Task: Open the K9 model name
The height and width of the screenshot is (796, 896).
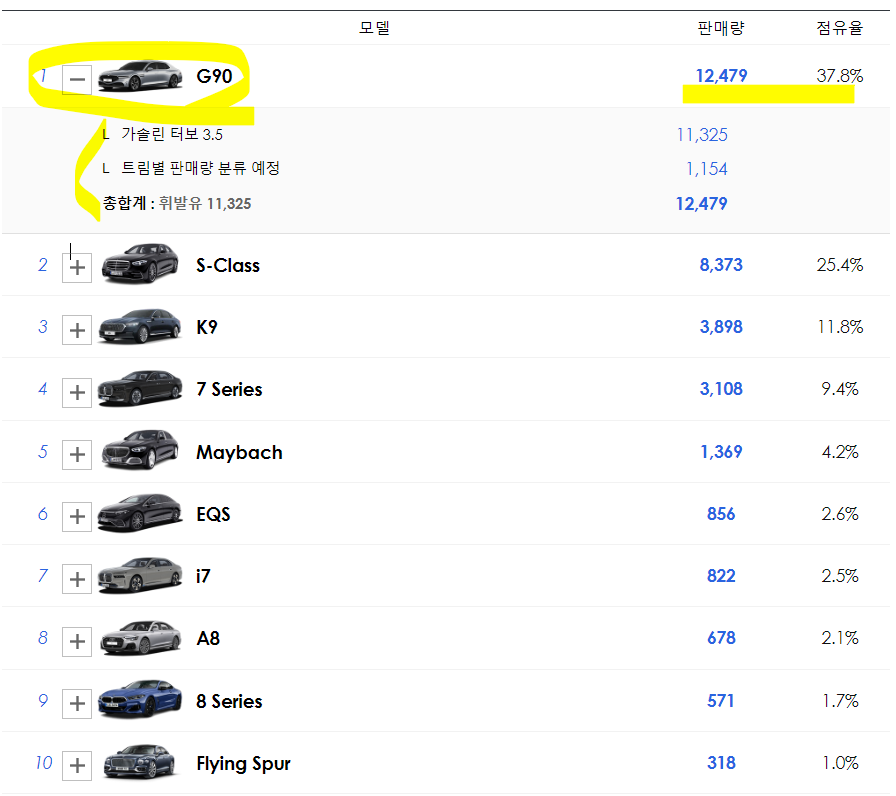Action: point(207,327)
